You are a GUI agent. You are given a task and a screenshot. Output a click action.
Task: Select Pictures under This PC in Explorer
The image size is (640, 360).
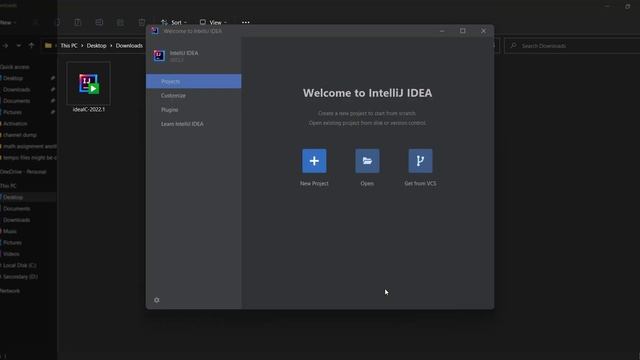(12, 242)
